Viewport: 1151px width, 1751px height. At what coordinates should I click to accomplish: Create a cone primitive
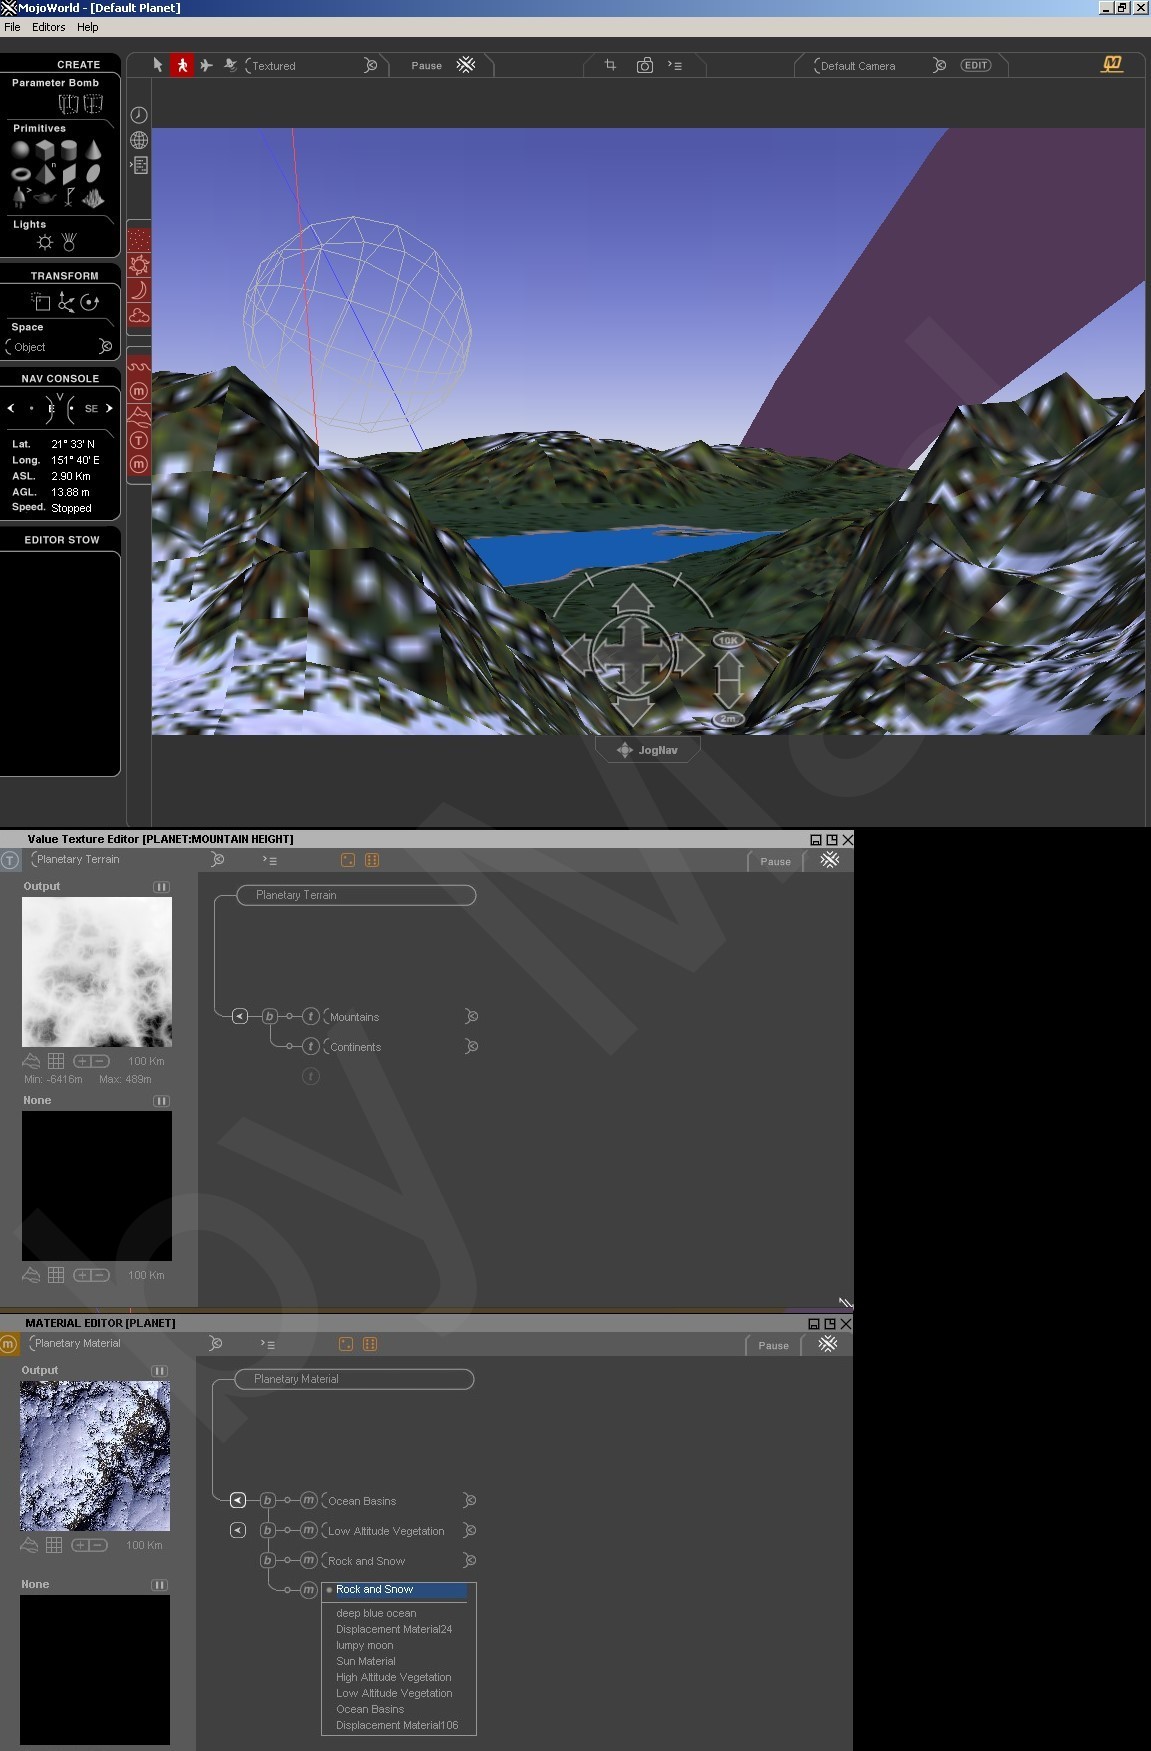tap(93, 150)
